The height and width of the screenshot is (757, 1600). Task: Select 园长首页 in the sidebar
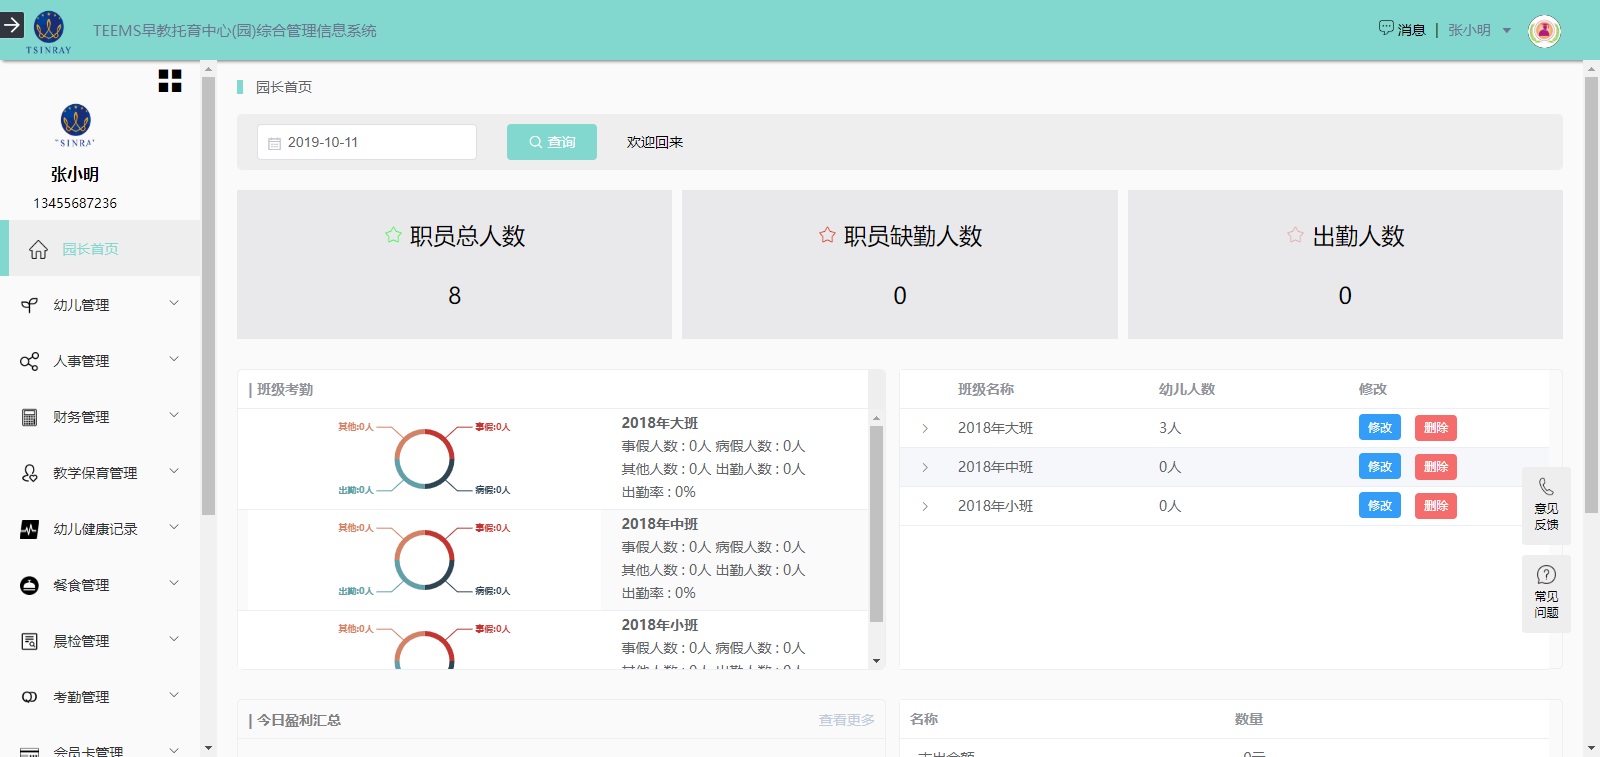[100, 248]
